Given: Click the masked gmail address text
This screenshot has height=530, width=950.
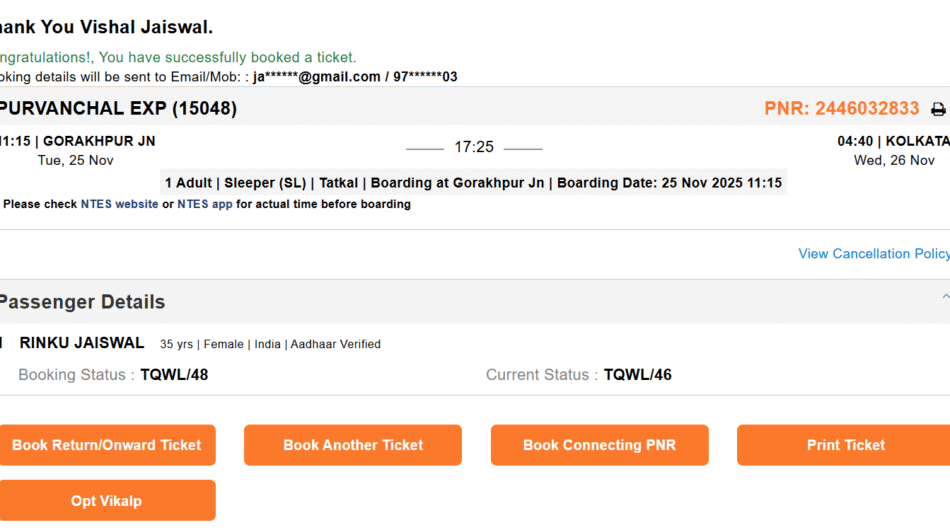Looking at the screenshot, I should pyautogui.click(x=316, y=77).
